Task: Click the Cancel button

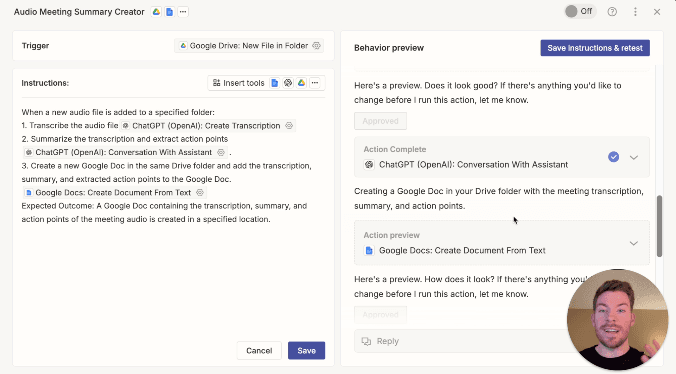Action: [x=259, y=351]
